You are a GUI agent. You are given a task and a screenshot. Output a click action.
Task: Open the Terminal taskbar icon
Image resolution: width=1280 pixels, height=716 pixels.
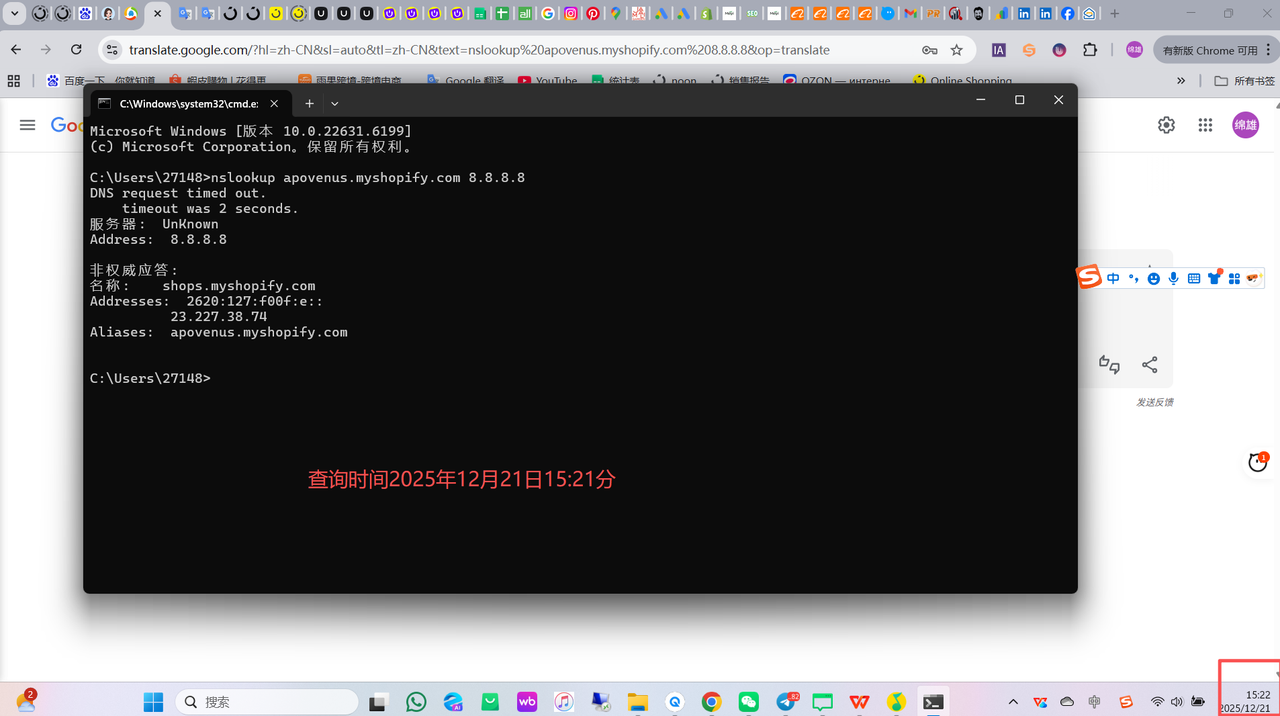pos(933,702)
